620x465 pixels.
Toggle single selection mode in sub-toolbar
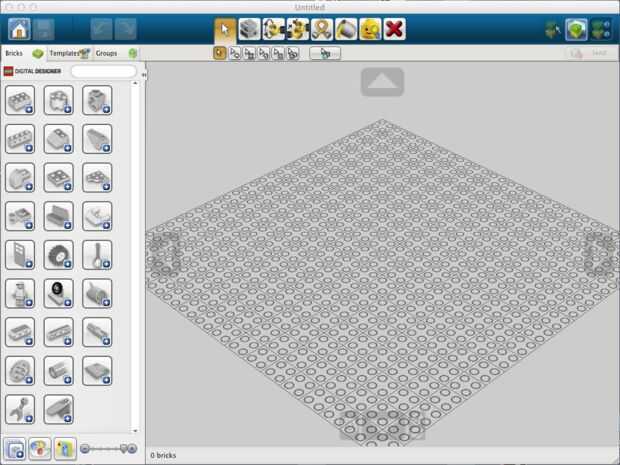[x=219, y=53]
